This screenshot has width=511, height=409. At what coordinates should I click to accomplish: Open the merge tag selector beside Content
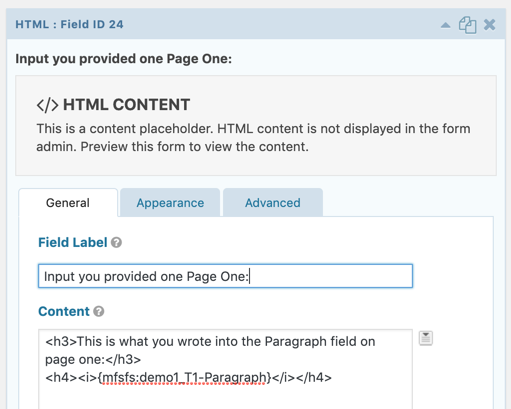point(426,338)
